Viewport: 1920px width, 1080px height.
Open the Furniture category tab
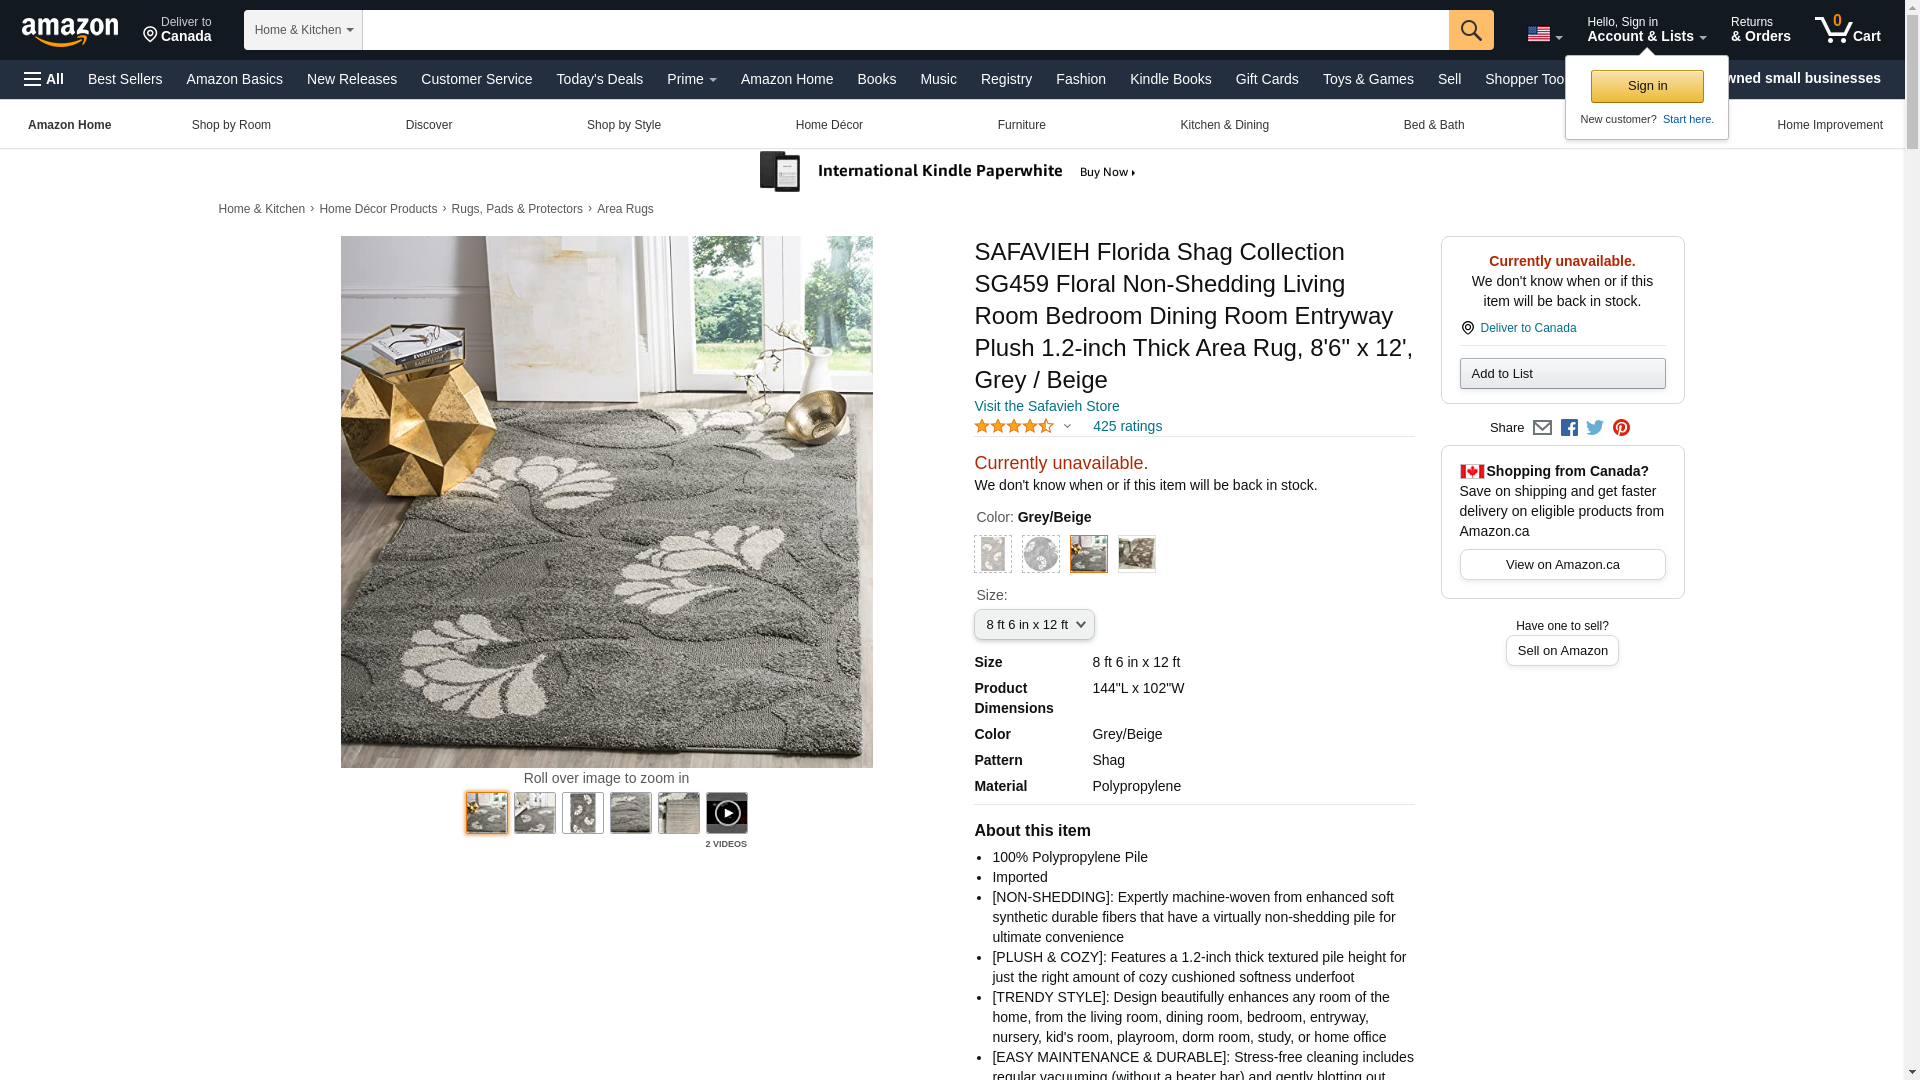click(1021, 125)
